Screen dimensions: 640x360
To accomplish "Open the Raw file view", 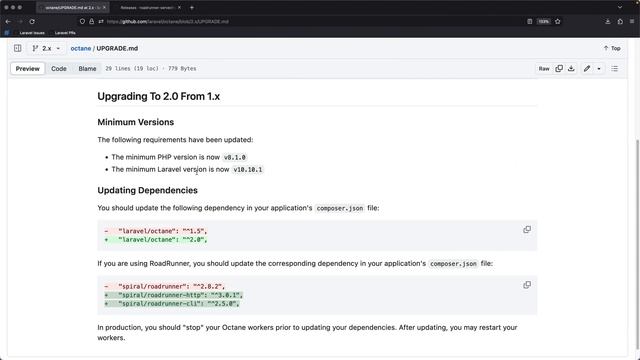I will click(544, 69).
